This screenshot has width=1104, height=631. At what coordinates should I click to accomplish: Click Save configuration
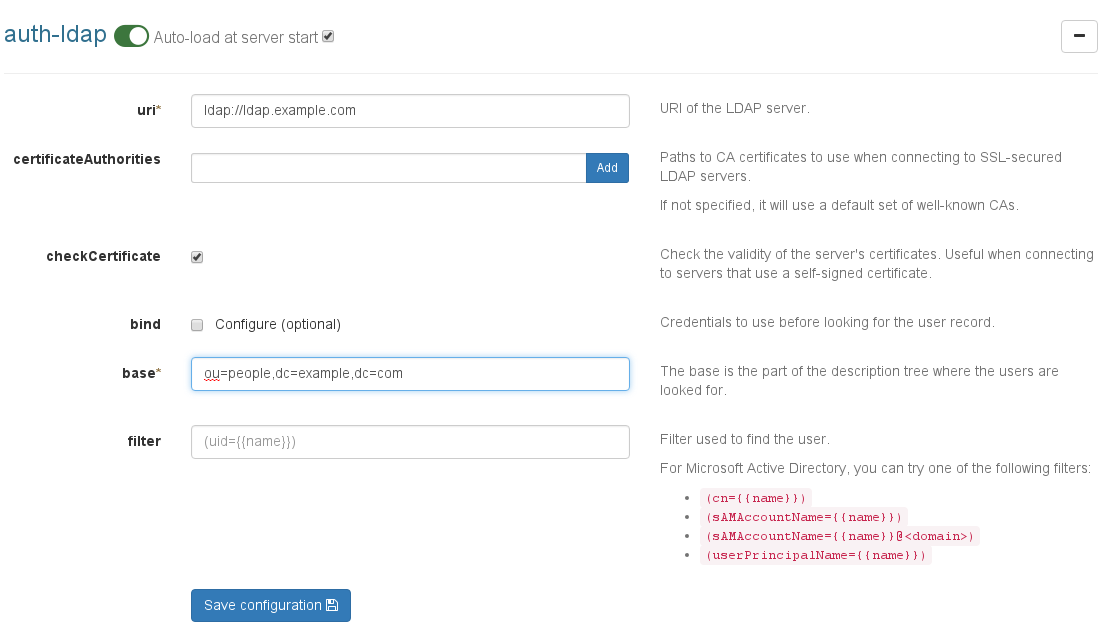click(x=270, y=605)
